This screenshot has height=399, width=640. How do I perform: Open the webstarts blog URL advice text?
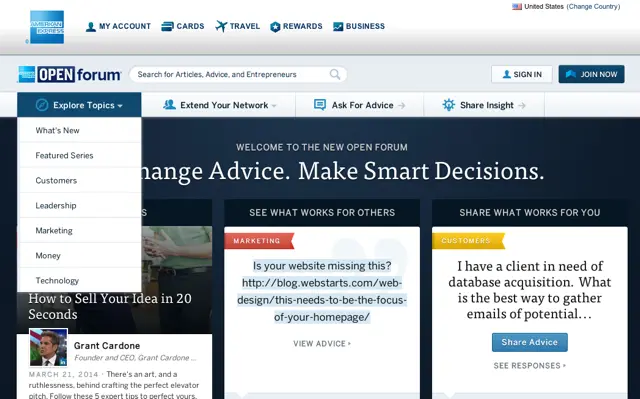pos(322,291)
